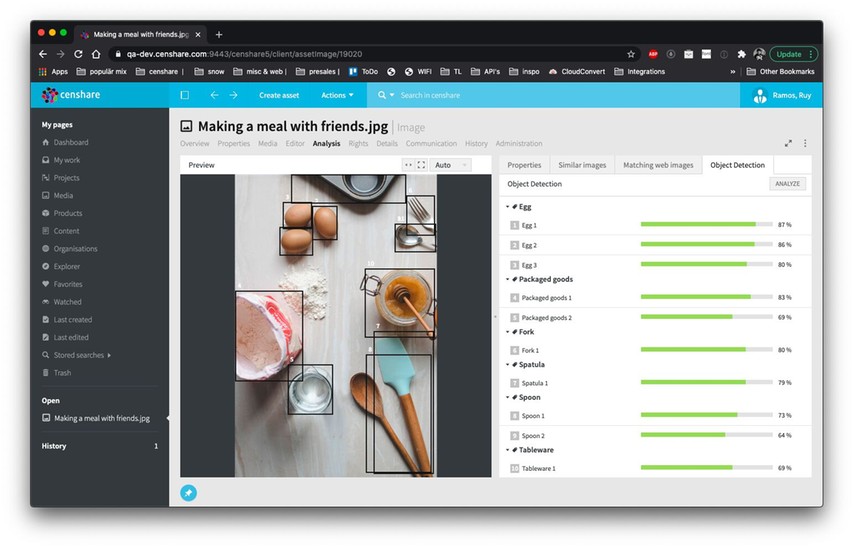Click the pin icon below the preview
854x548 pixels.
(188, 492)
